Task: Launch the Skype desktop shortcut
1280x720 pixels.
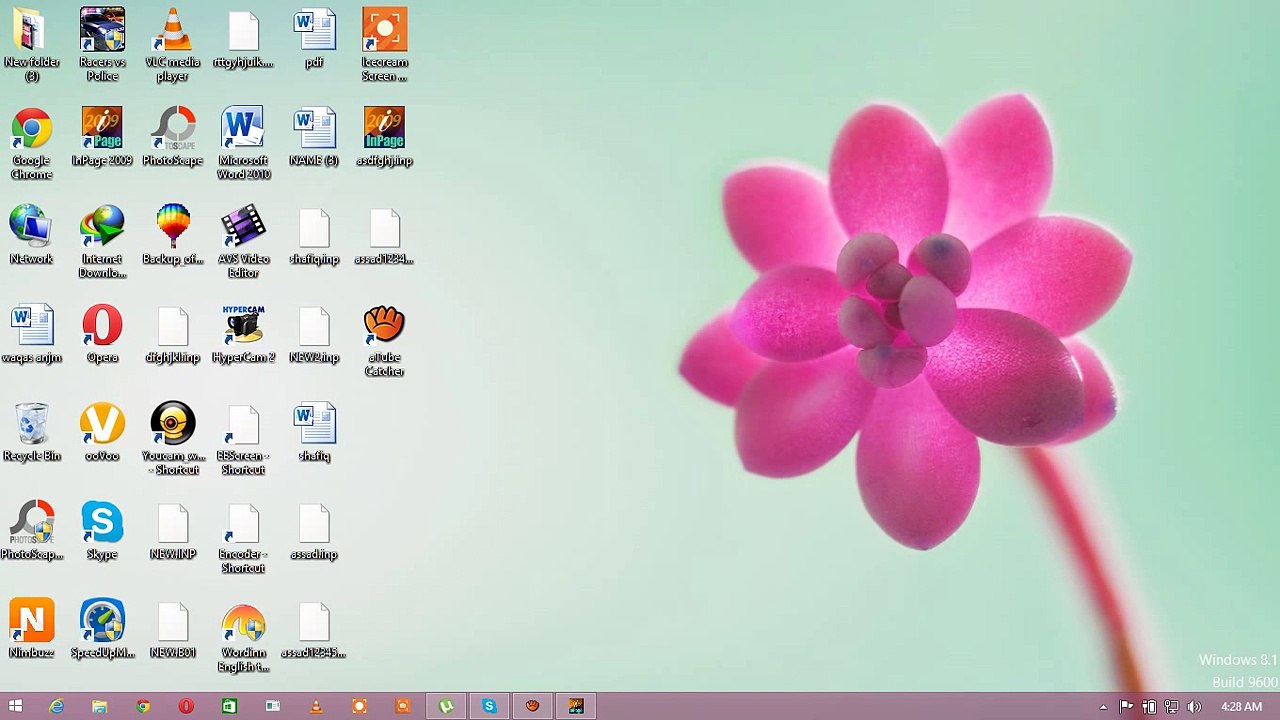Action: click(102, 531)
